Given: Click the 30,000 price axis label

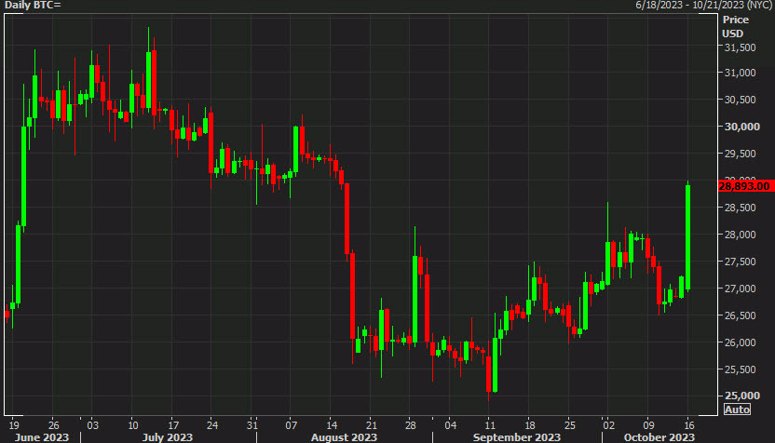Looking at the screenshot, I should (742, 127).
